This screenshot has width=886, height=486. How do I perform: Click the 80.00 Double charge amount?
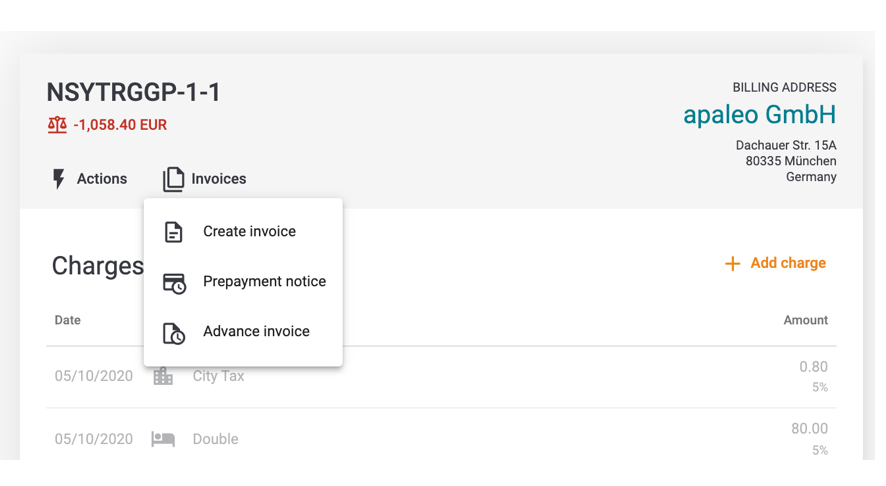(809, 429)
